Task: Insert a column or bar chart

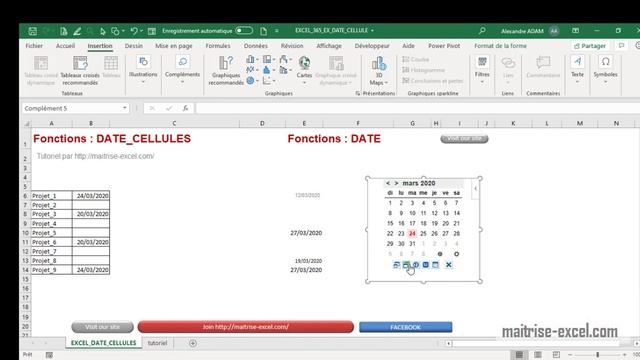Action: click(x=250, y=60)
